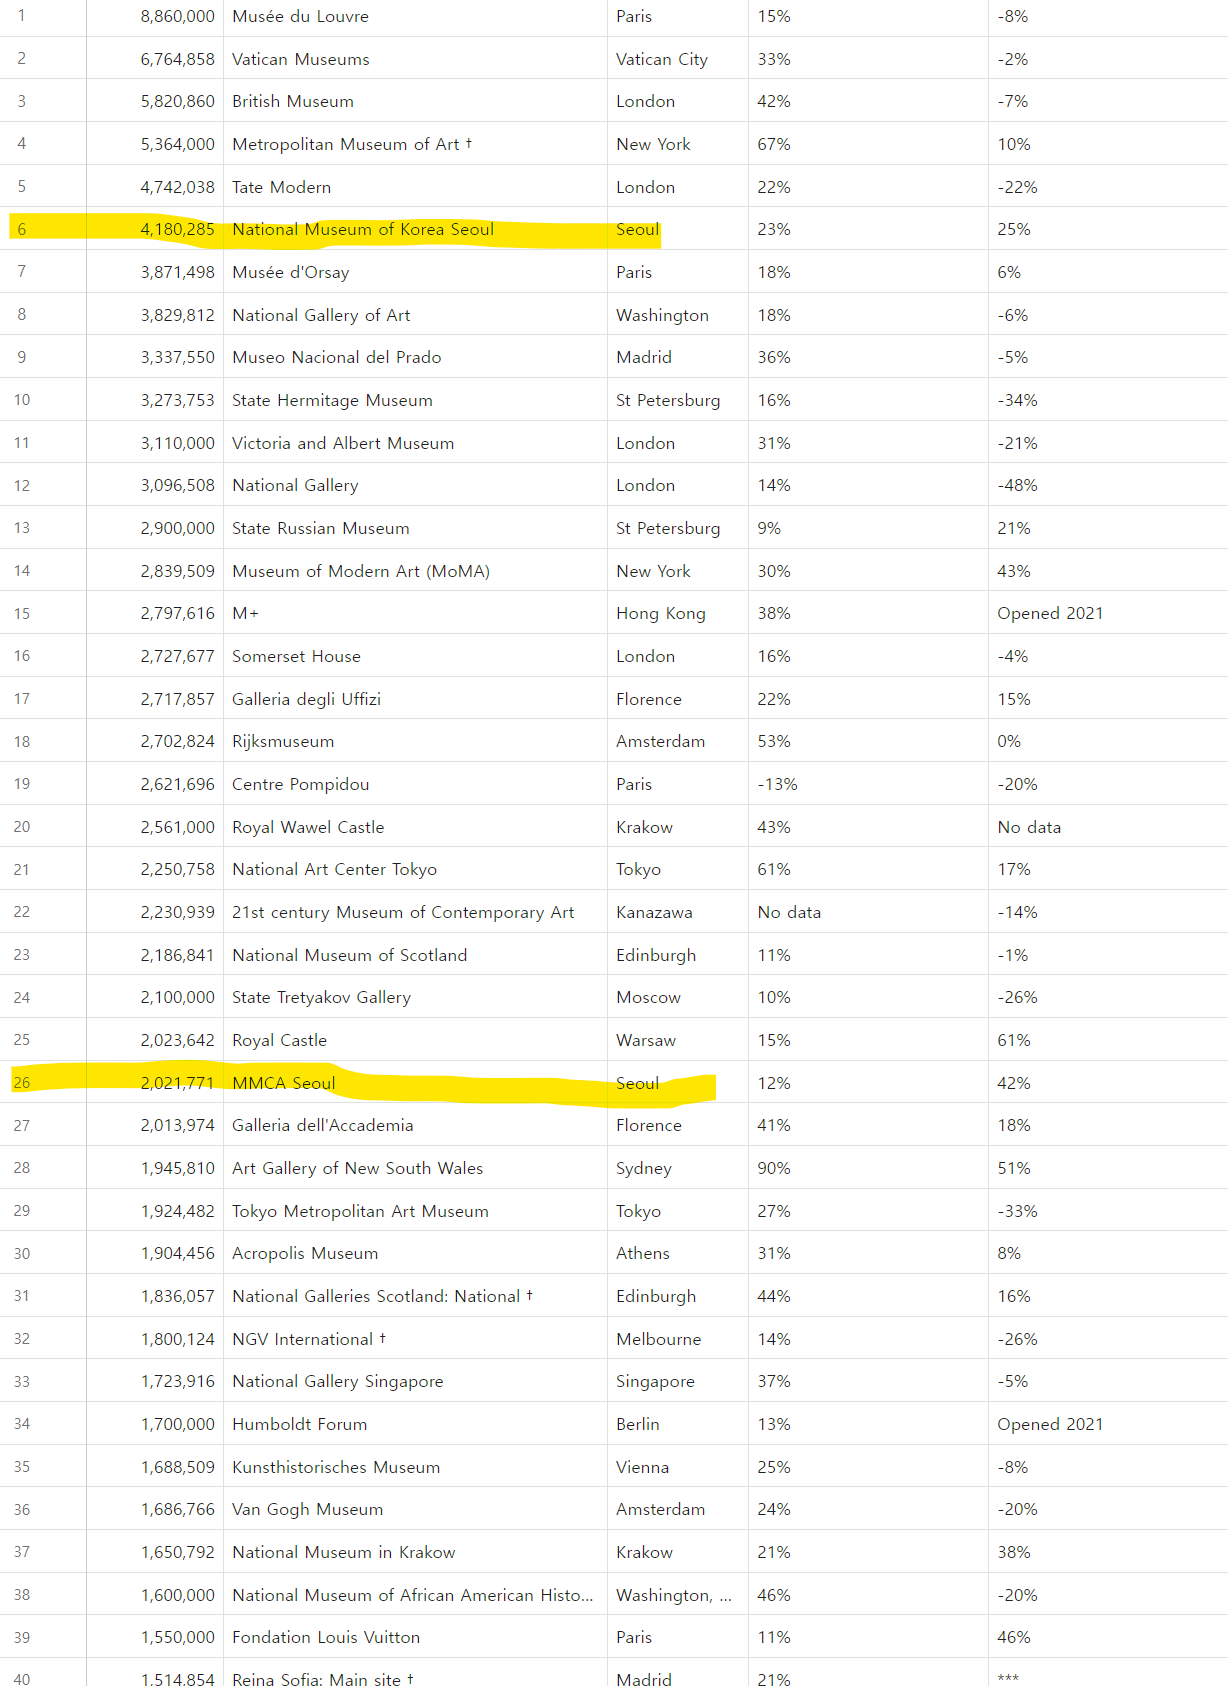The image size is (1228, 1686).
Task: Select the Rijksmuseum name cell
Action: 283,742
